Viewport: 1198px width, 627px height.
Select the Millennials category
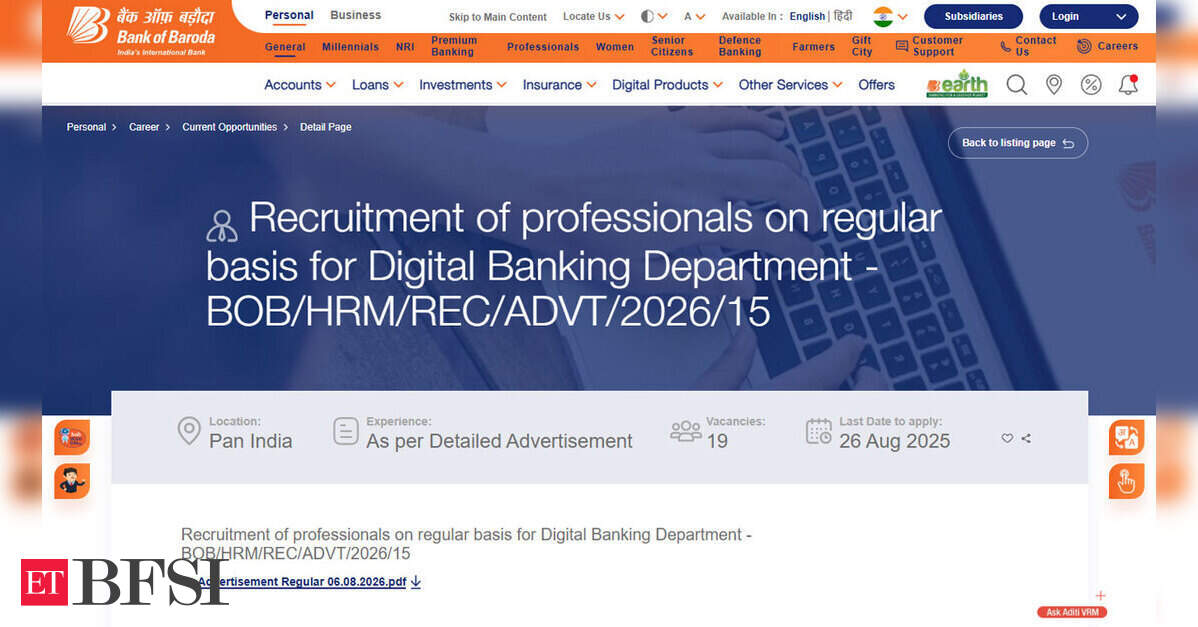point(350,47)
